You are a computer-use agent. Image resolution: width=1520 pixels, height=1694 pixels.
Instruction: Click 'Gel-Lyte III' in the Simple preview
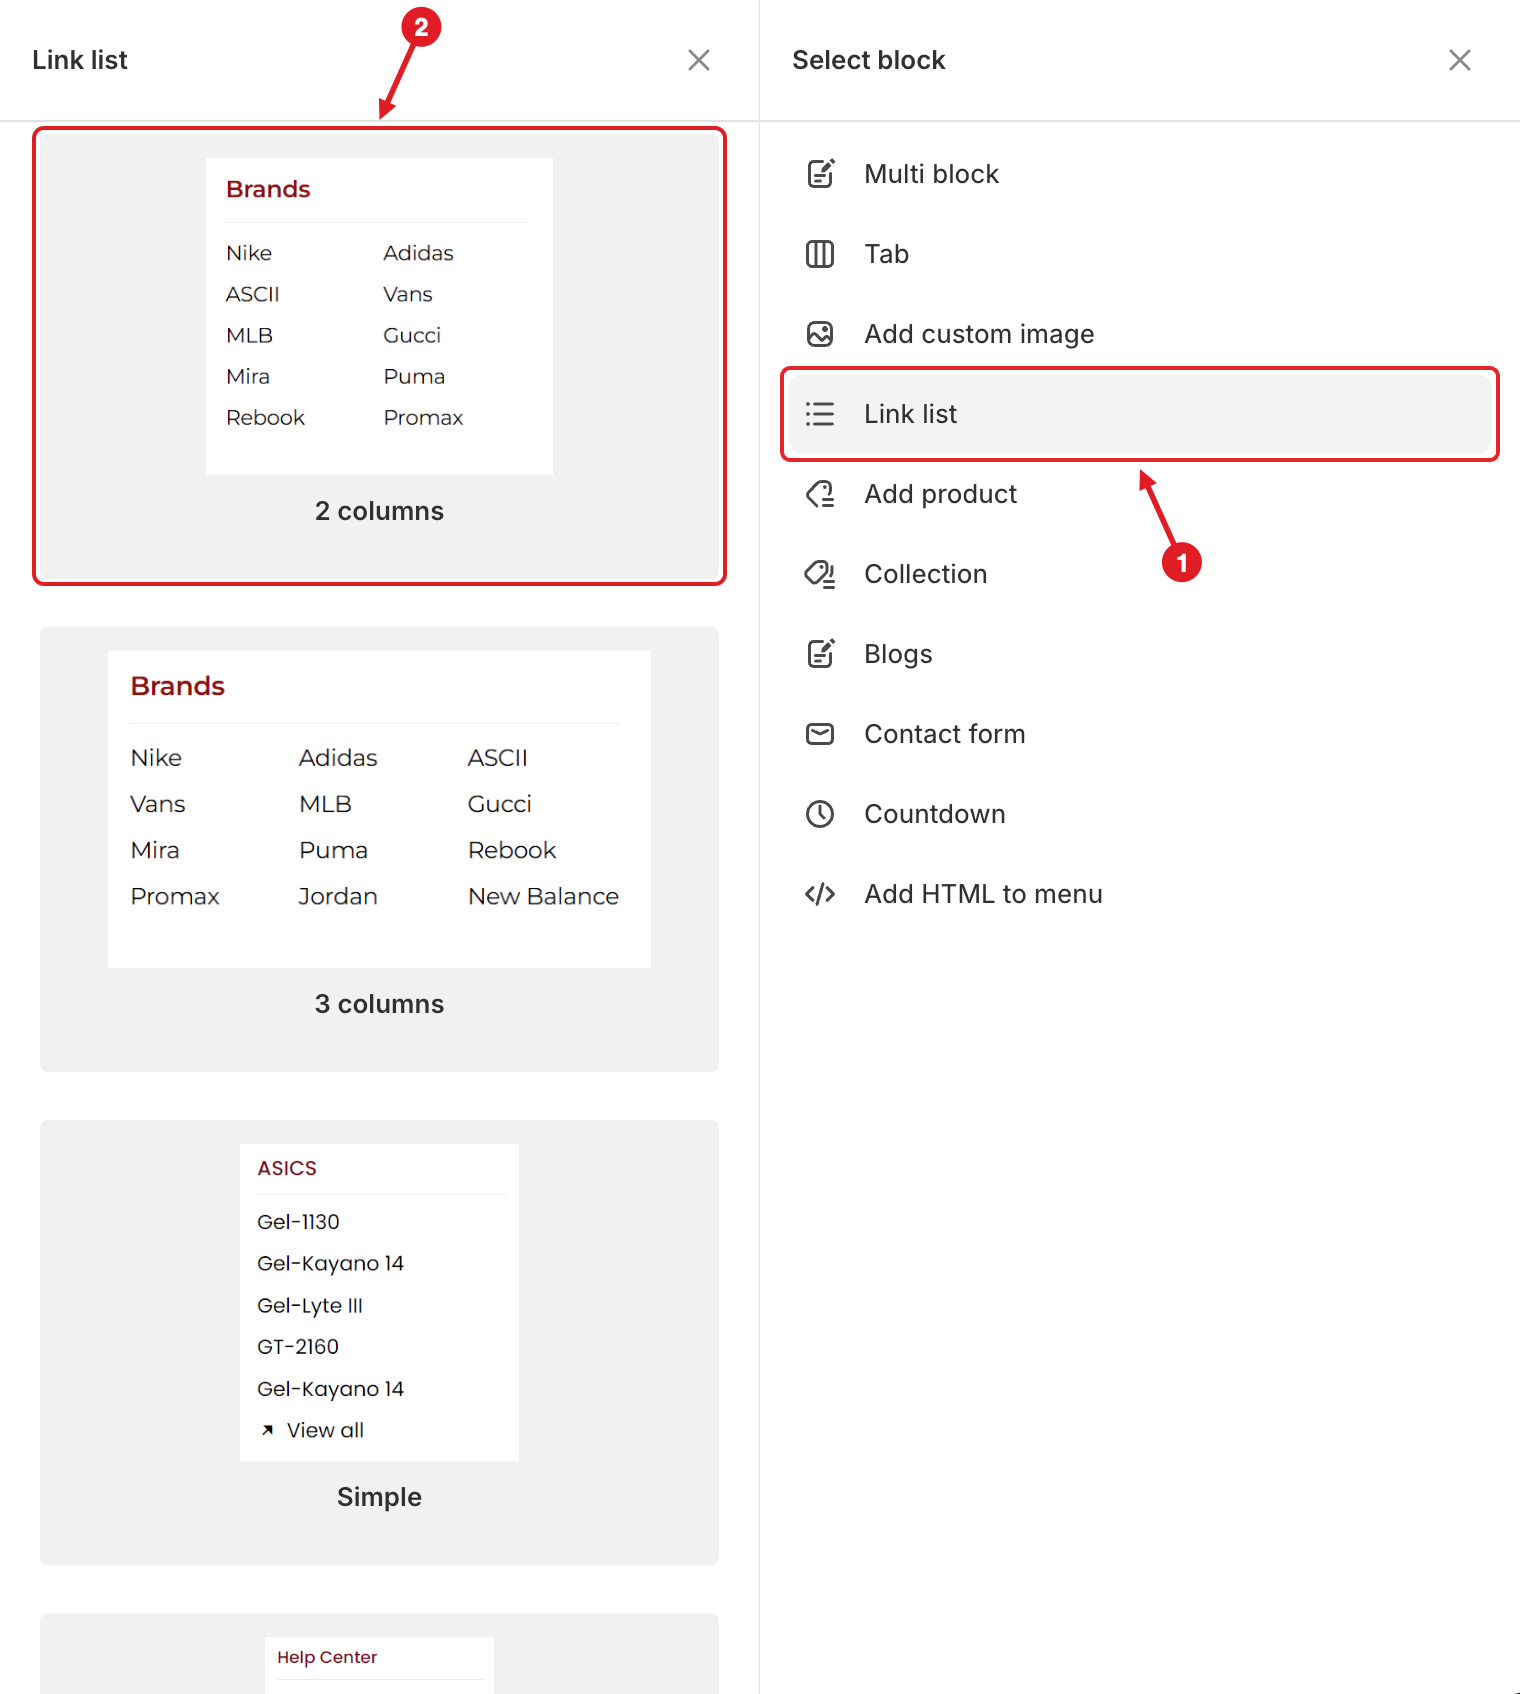(x=310, y=1305)
